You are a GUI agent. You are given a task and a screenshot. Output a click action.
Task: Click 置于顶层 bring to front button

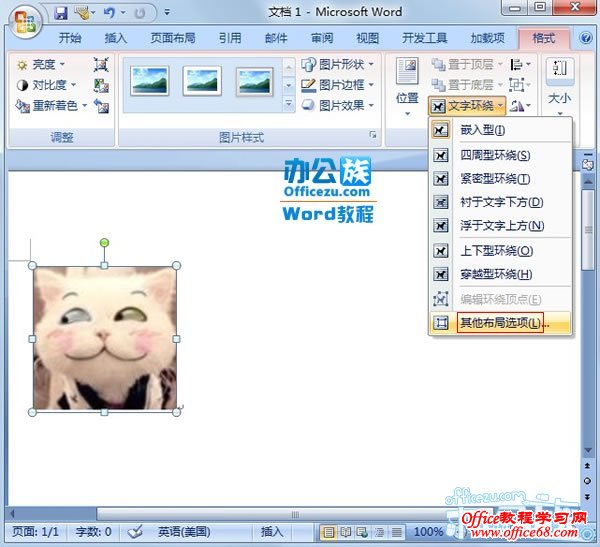click(x=466, y=64)
